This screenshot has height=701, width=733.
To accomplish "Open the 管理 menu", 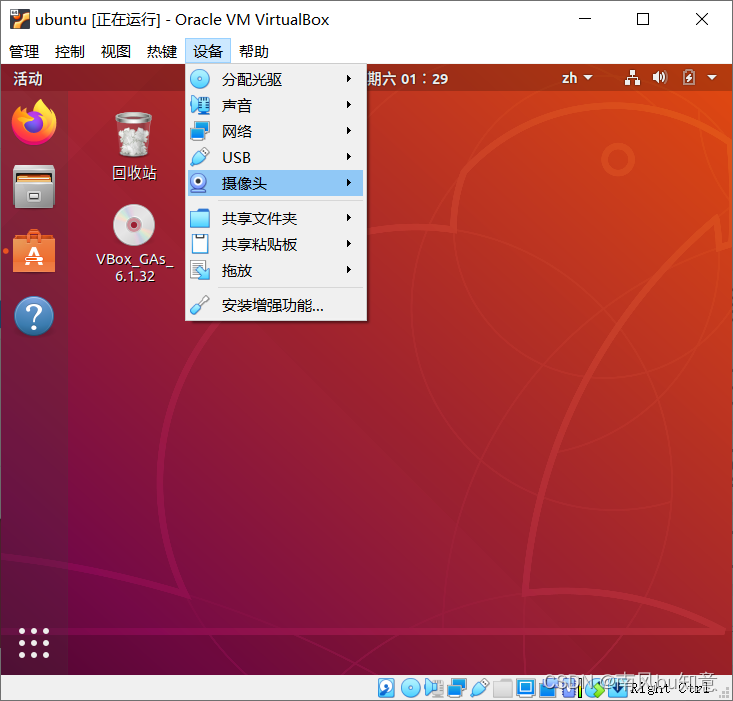I will click(24, 51).
